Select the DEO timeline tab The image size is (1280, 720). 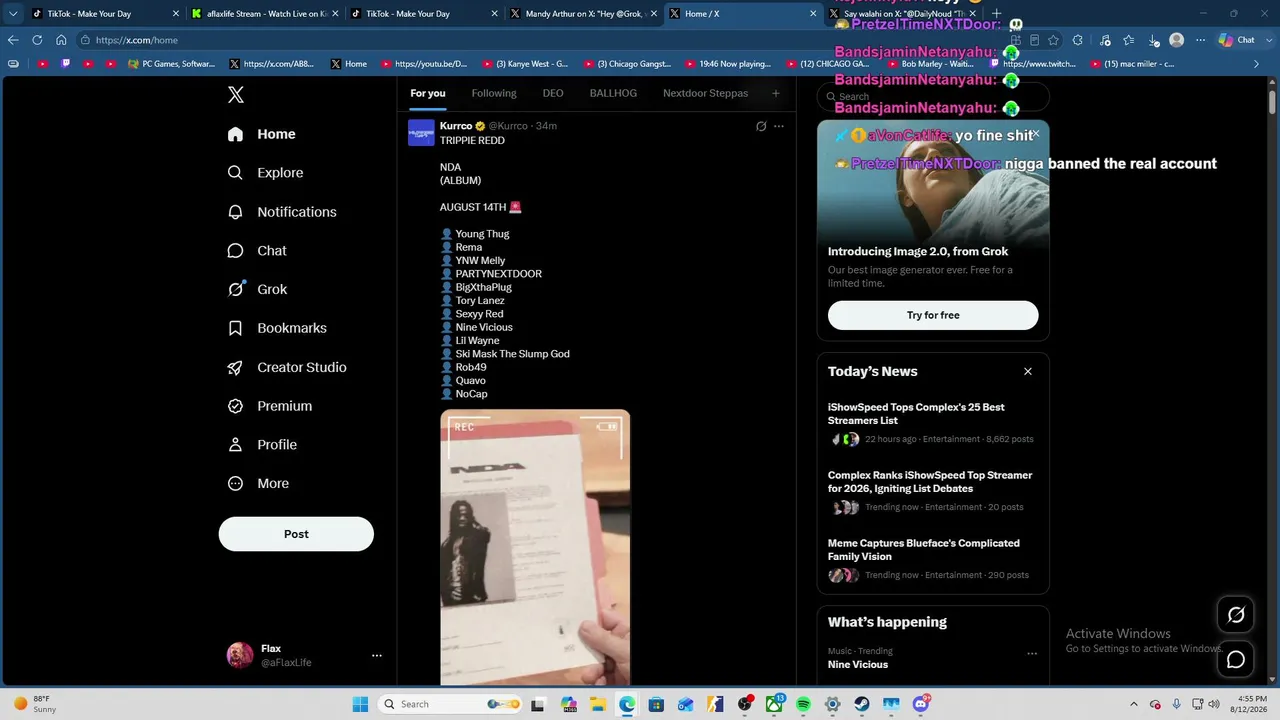(x=553, y=93)
